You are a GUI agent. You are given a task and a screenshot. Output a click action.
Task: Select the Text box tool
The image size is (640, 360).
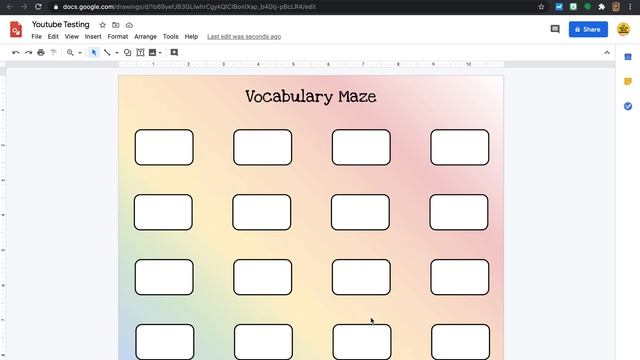tap(140, 53)
